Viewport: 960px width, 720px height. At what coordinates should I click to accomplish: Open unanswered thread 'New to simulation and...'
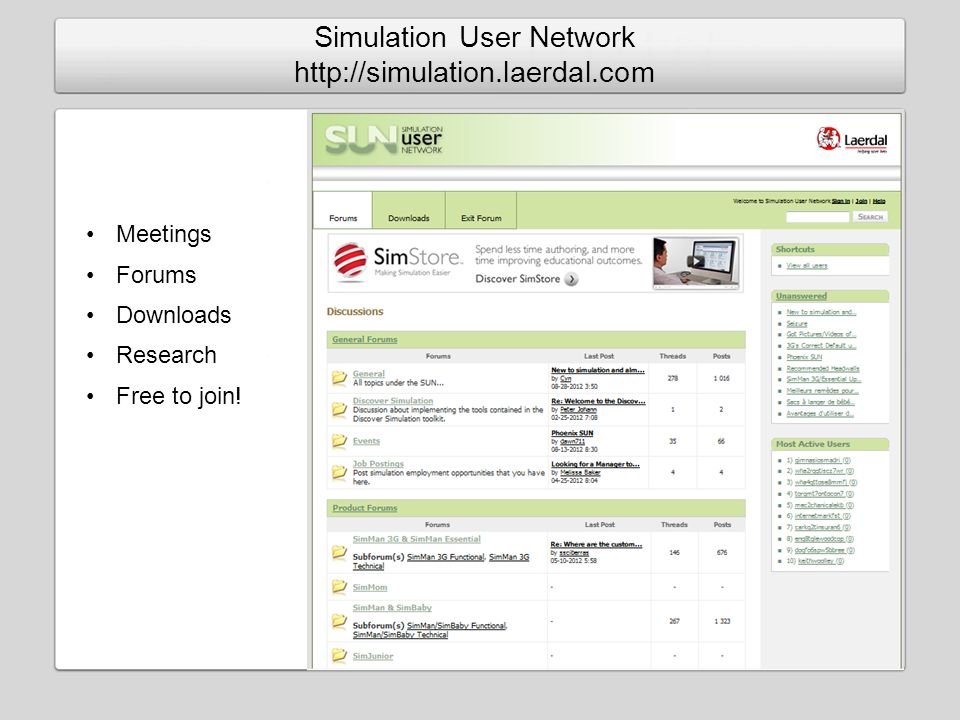tap(821, 312)
